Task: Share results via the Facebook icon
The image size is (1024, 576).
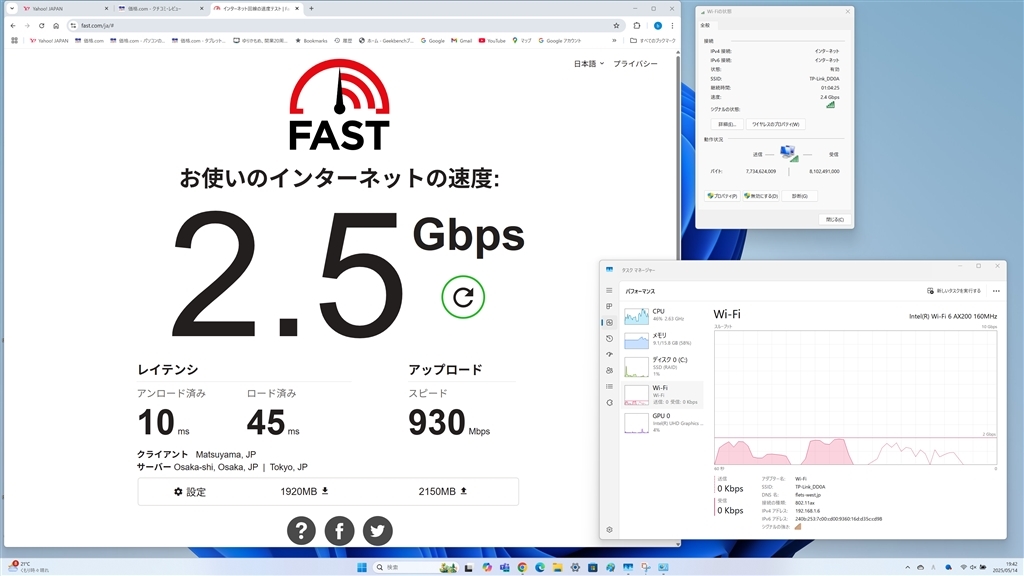Action: pyautogui.click(x=340, y=531)
